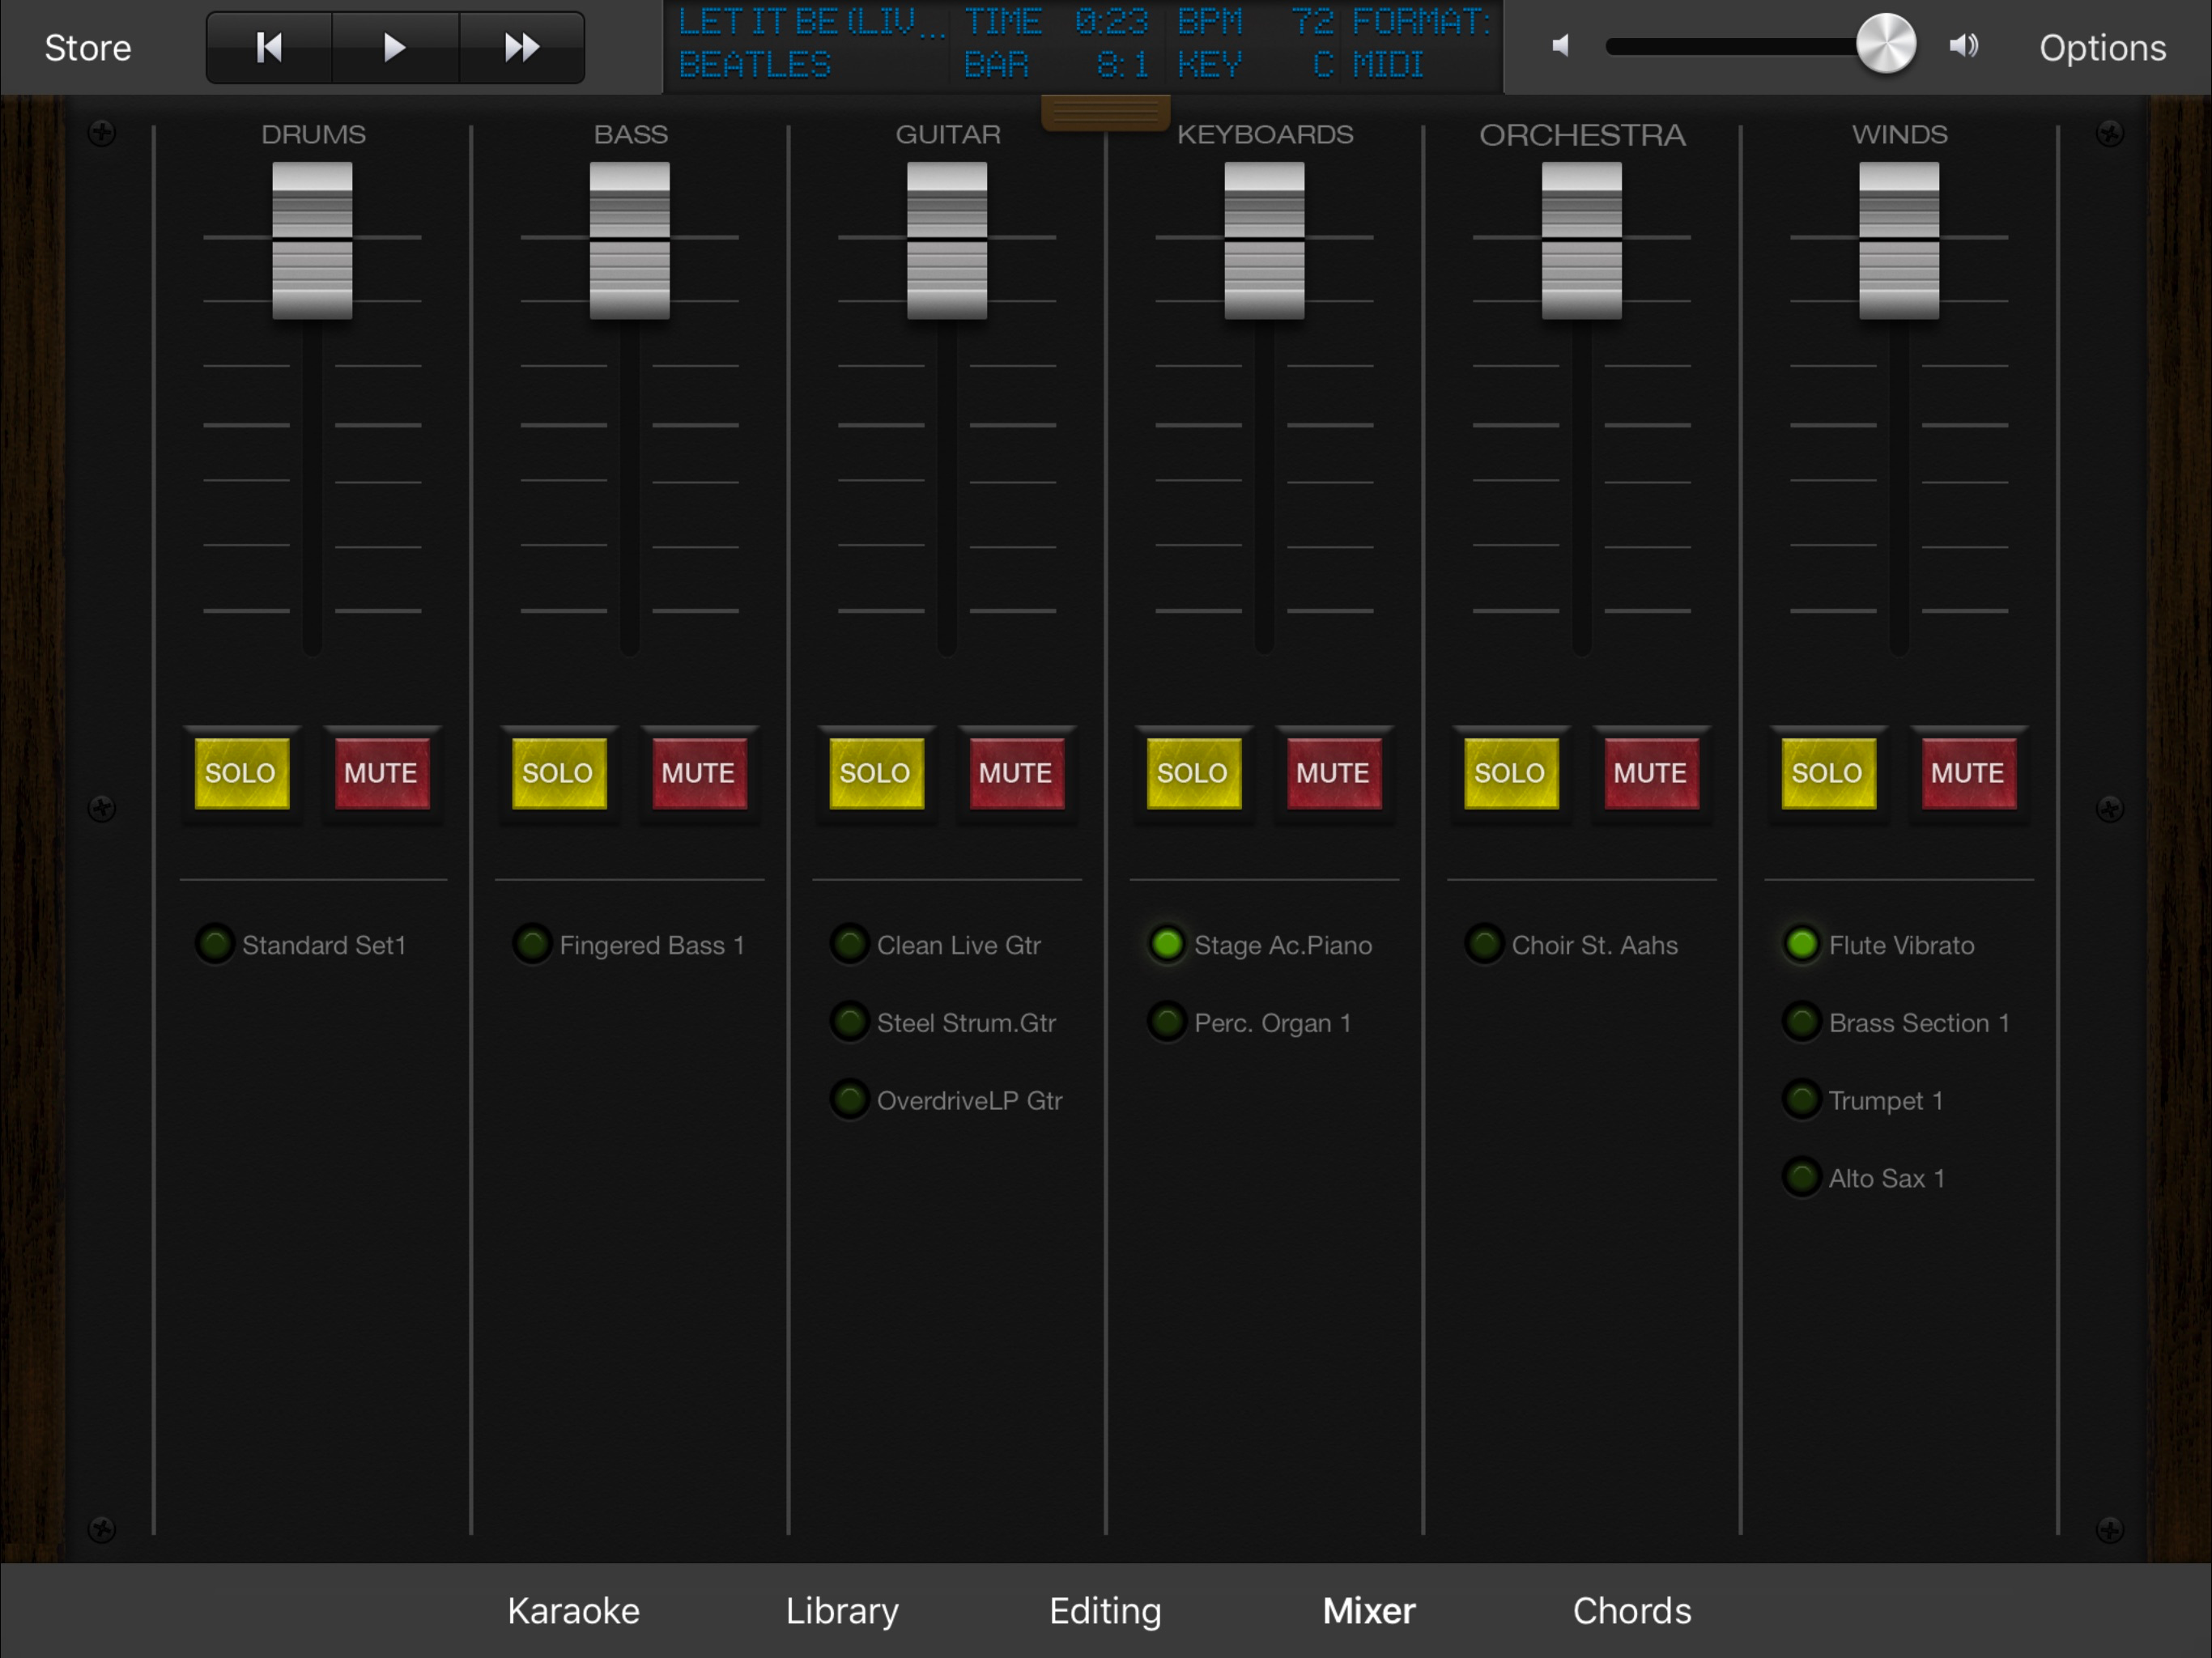Start playback with the play icon

pos(395,47)
